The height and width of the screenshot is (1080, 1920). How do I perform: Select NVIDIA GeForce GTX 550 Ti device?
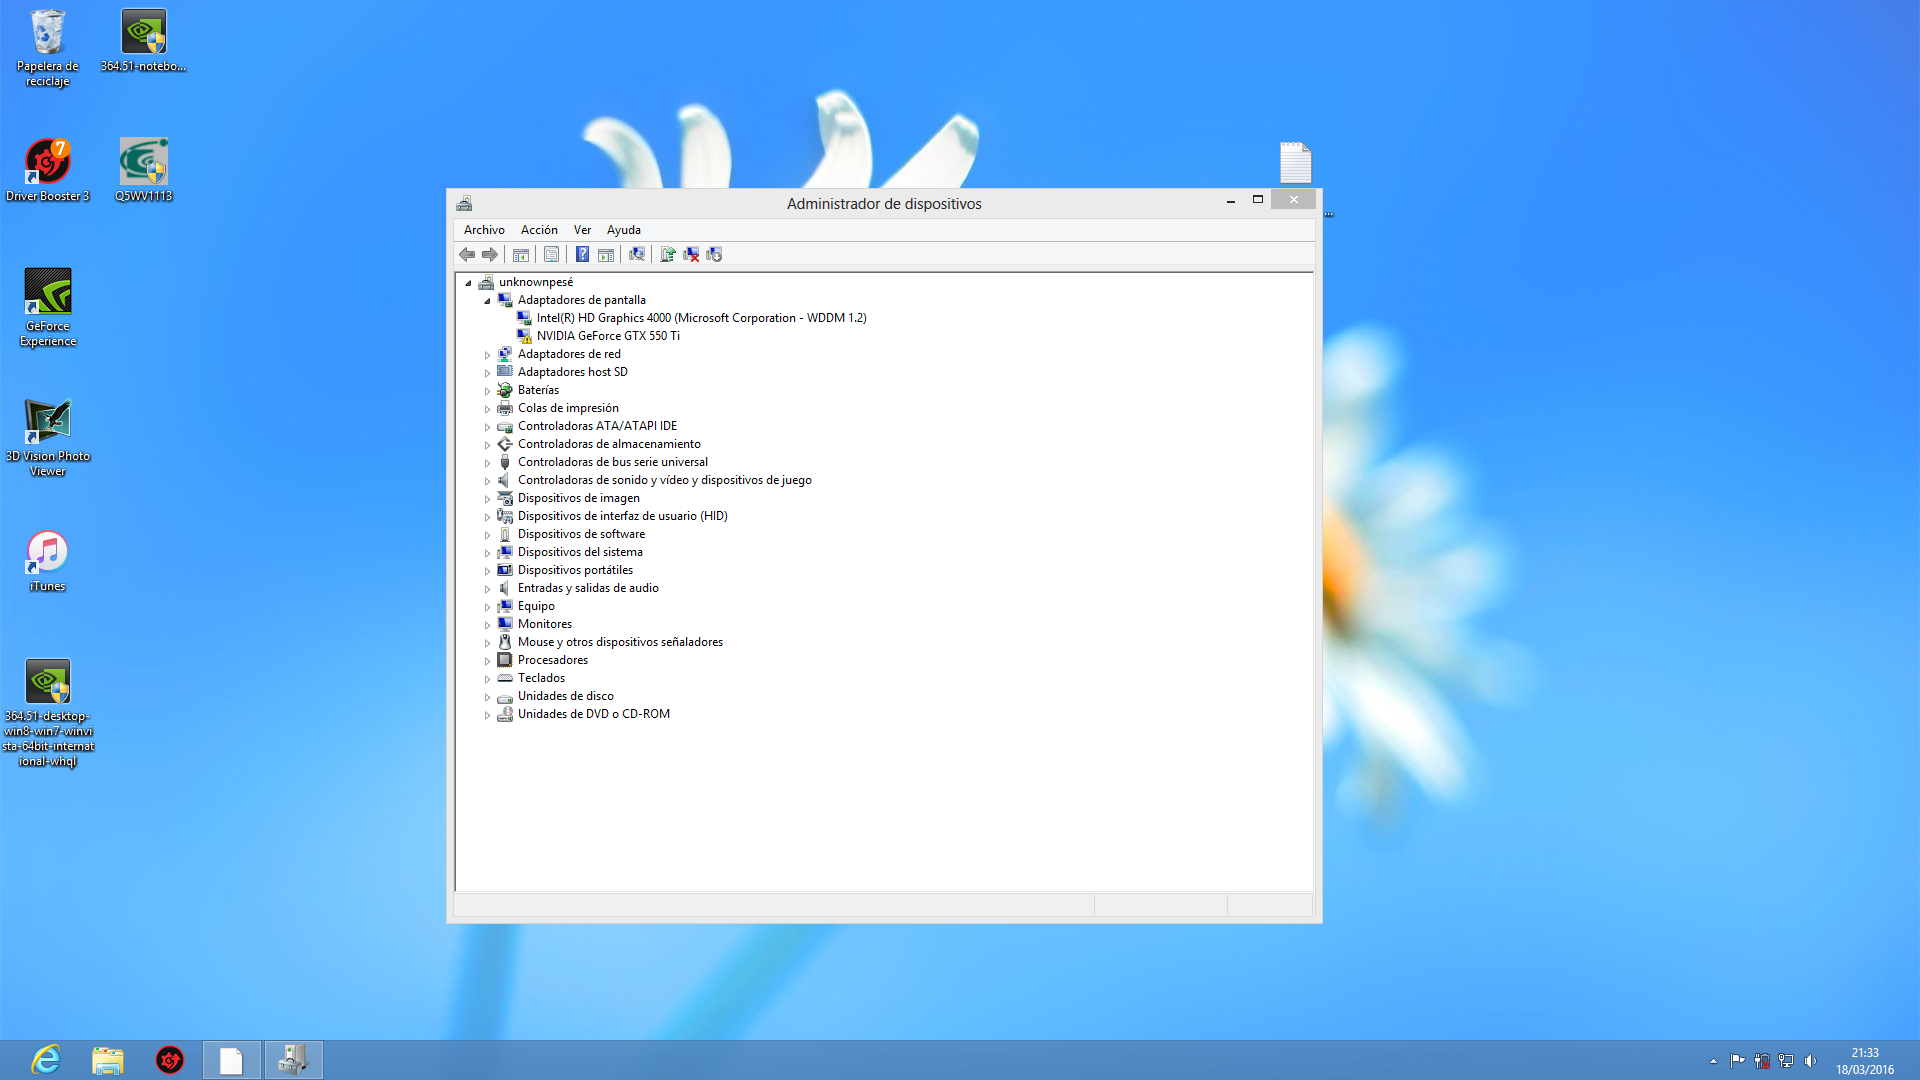coord(608,336)
